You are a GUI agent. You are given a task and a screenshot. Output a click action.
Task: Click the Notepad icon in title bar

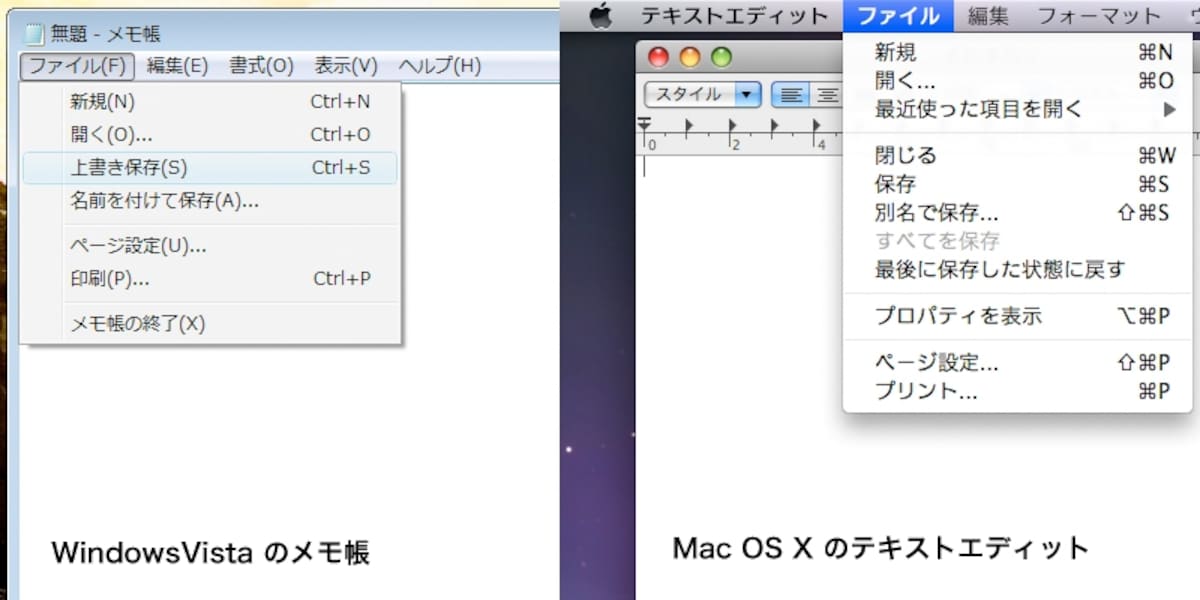(34, 36)
